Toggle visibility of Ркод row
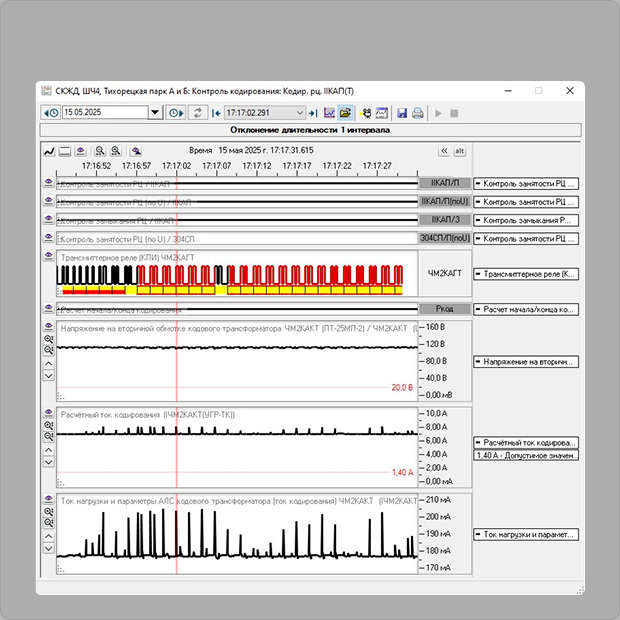 point(49,308)
